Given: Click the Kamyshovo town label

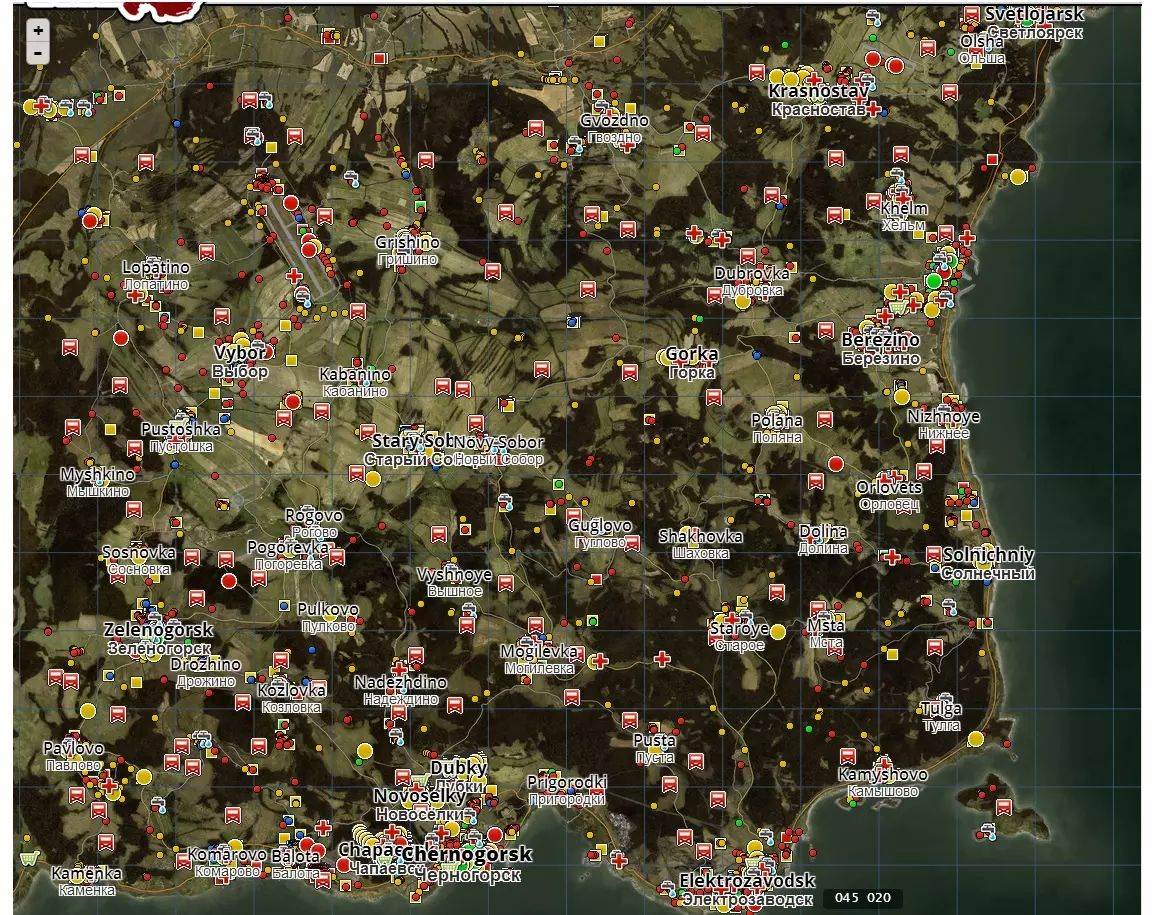Looking at the screenshot, I should 883,775.
